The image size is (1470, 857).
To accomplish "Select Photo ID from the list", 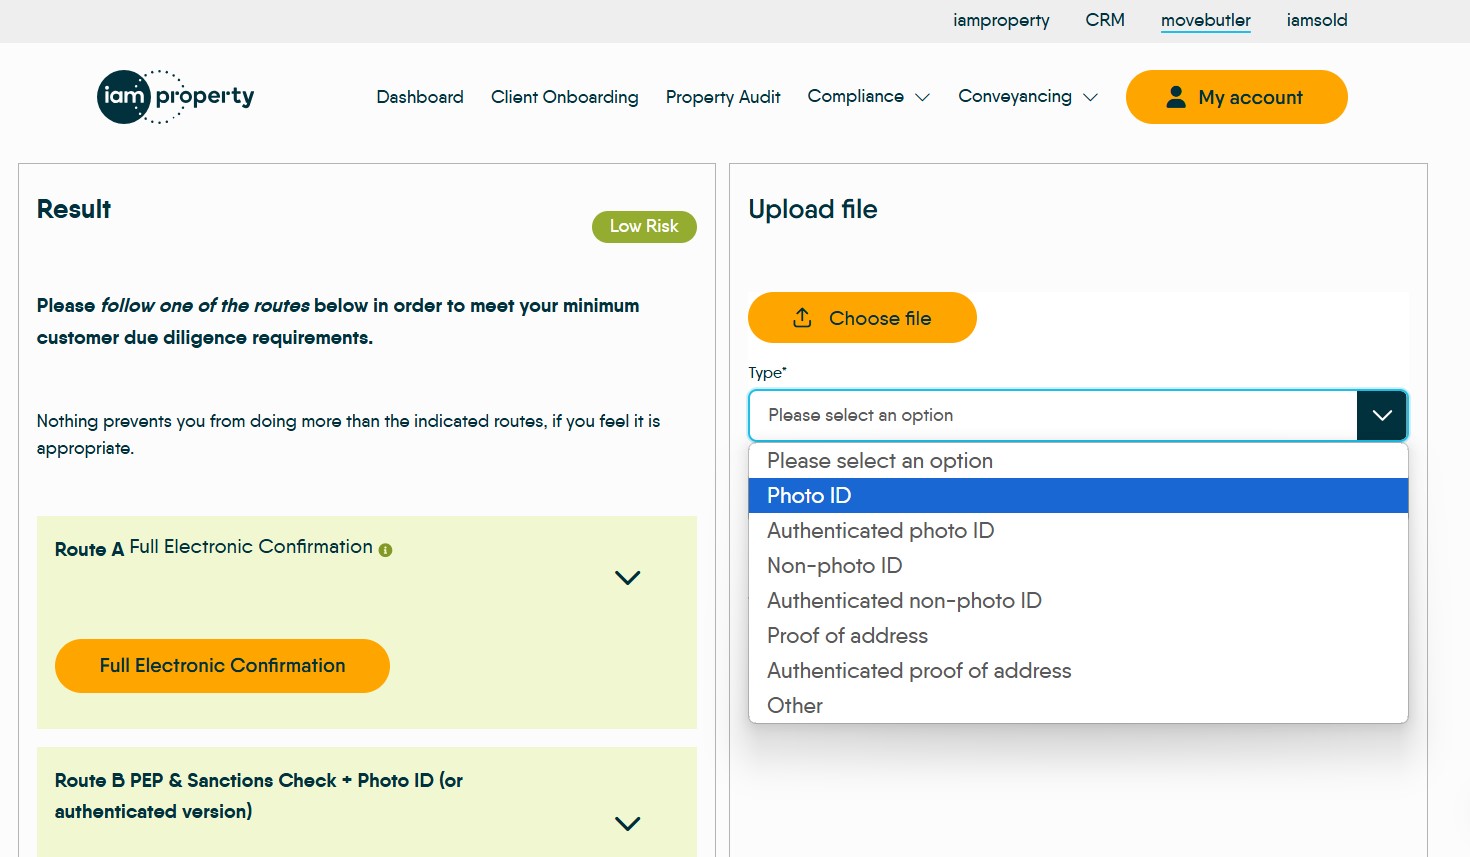I will 809,496.
